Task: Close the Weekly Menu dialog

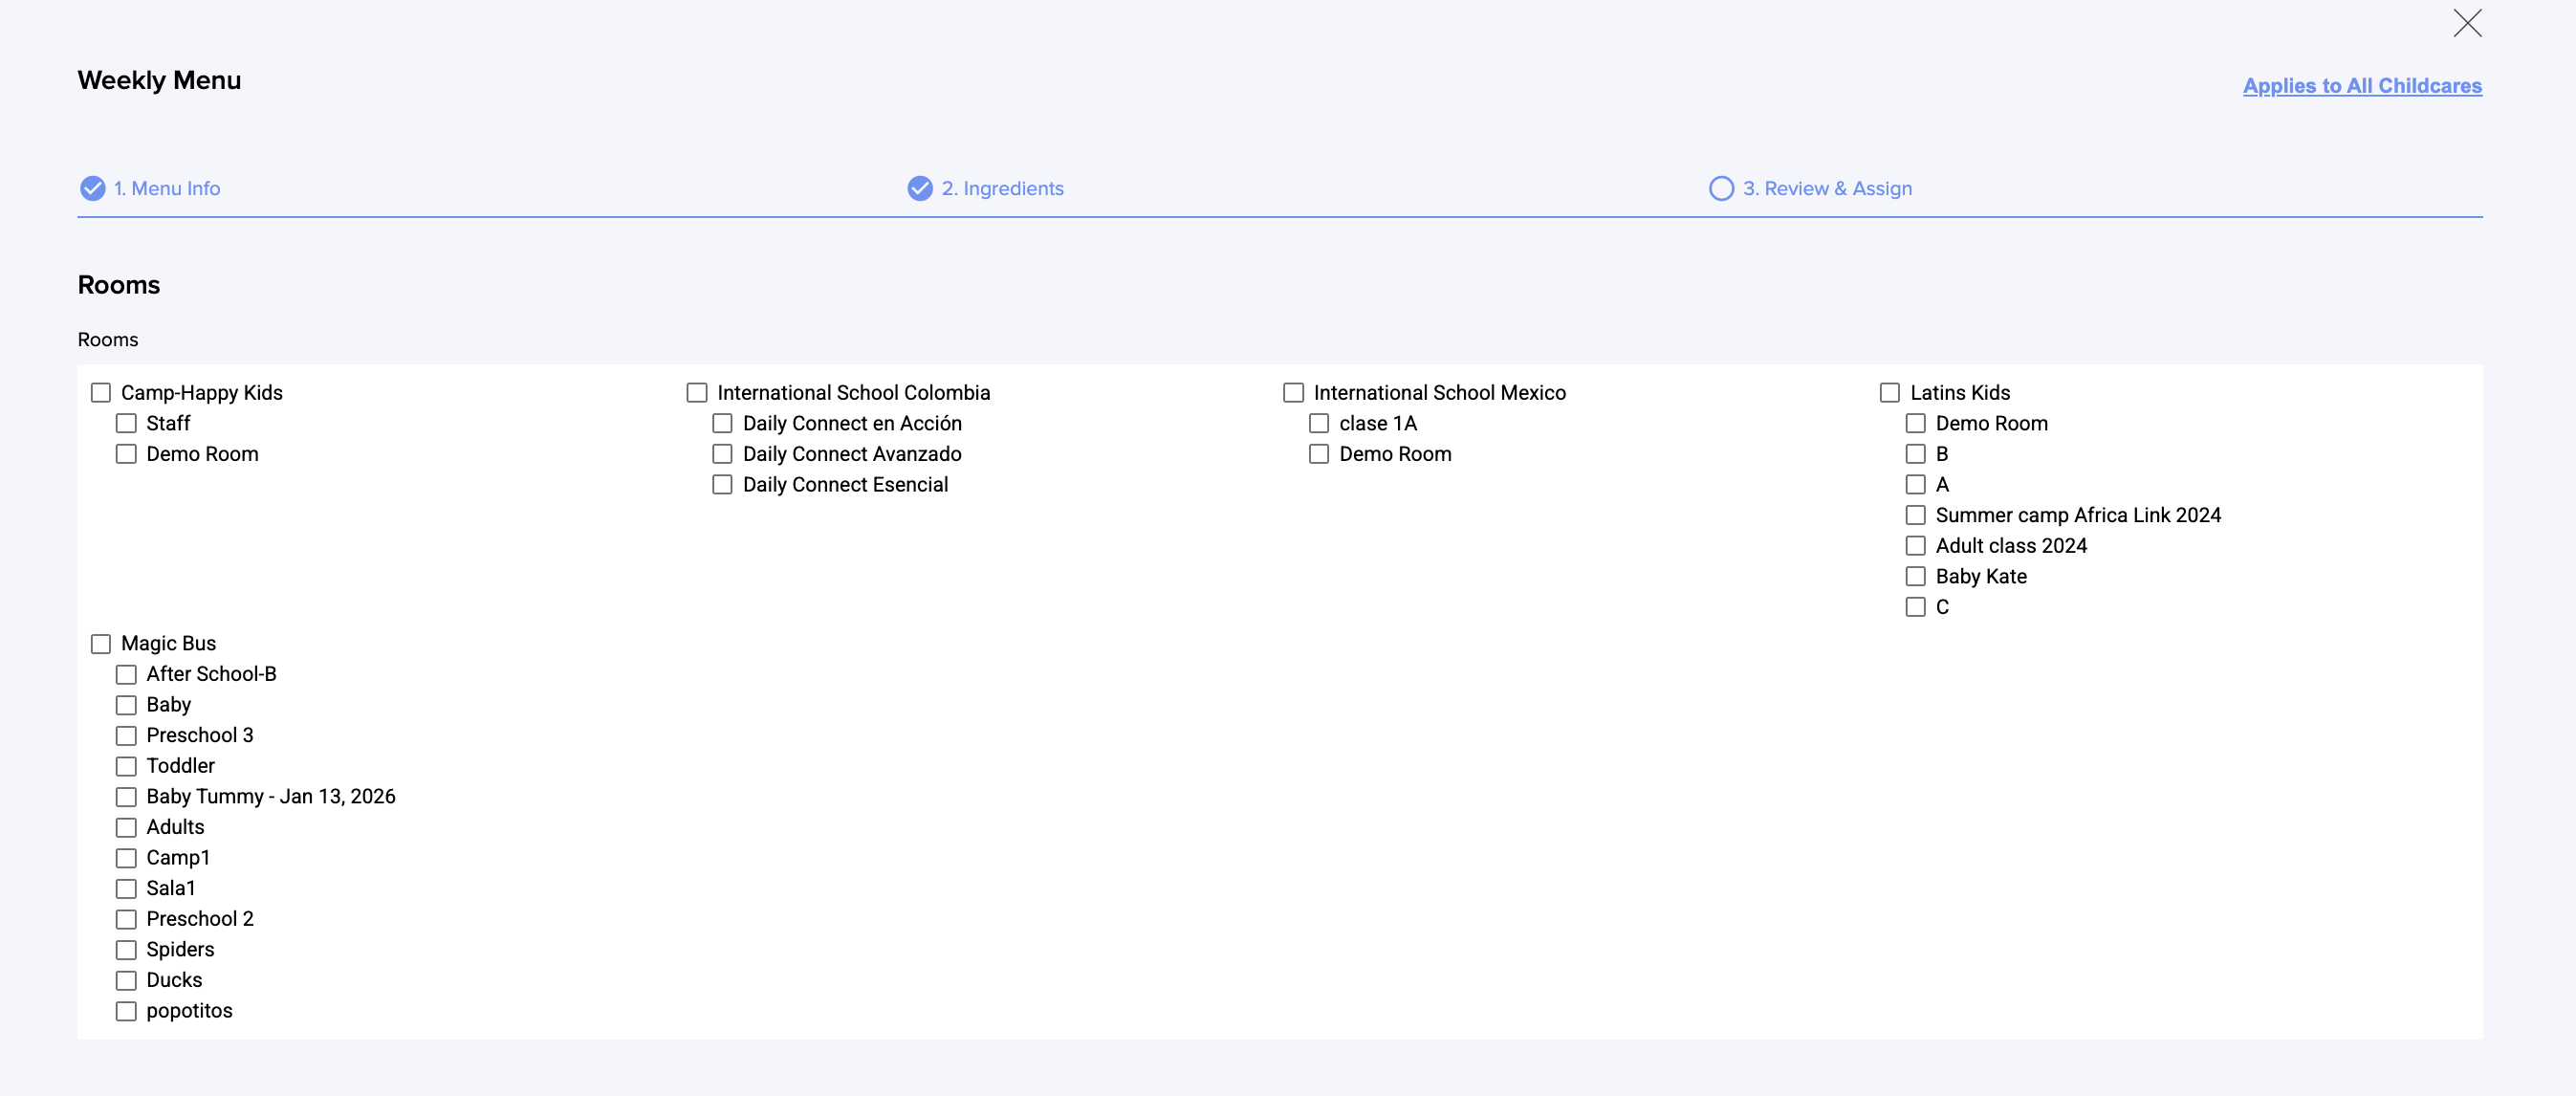Action: pos(2466,23)
